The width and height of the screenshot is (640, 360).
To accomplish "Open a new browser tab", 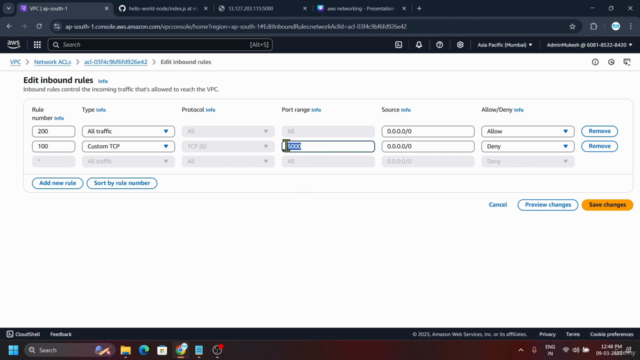I will coord(419,8).
